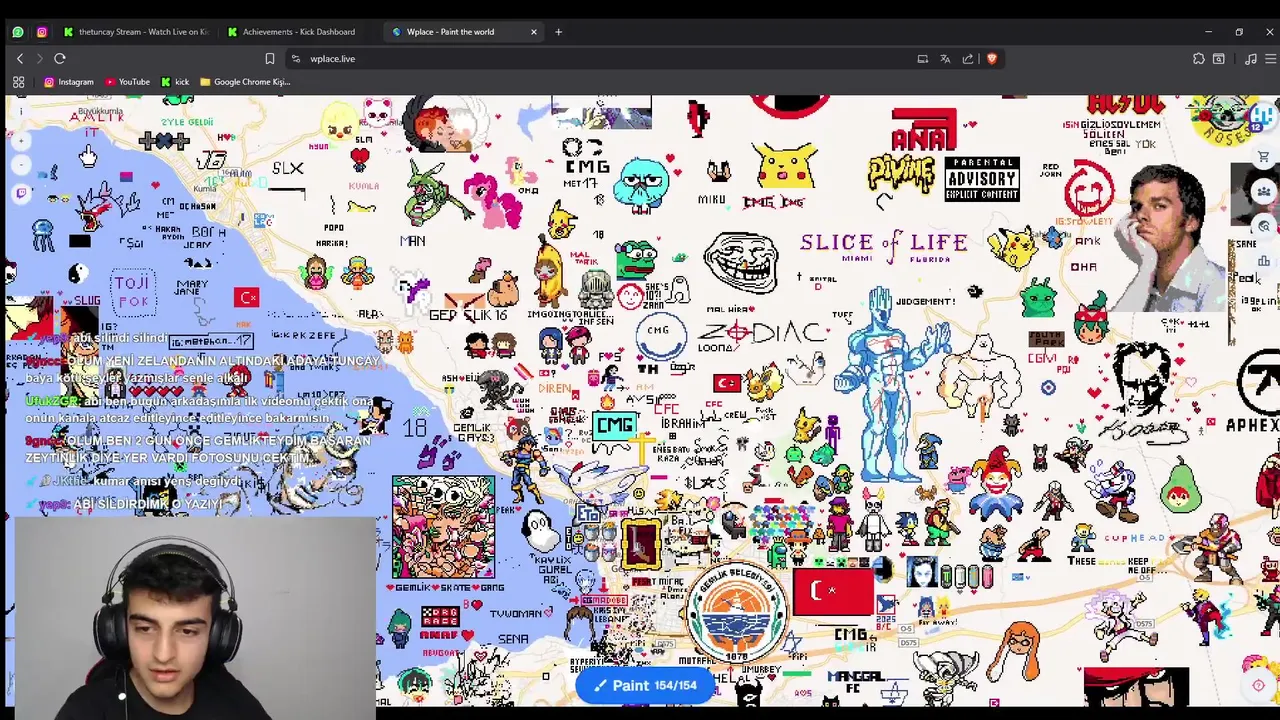
Task: Open the Wplace store cart icon
Action: coord(1264,157)
